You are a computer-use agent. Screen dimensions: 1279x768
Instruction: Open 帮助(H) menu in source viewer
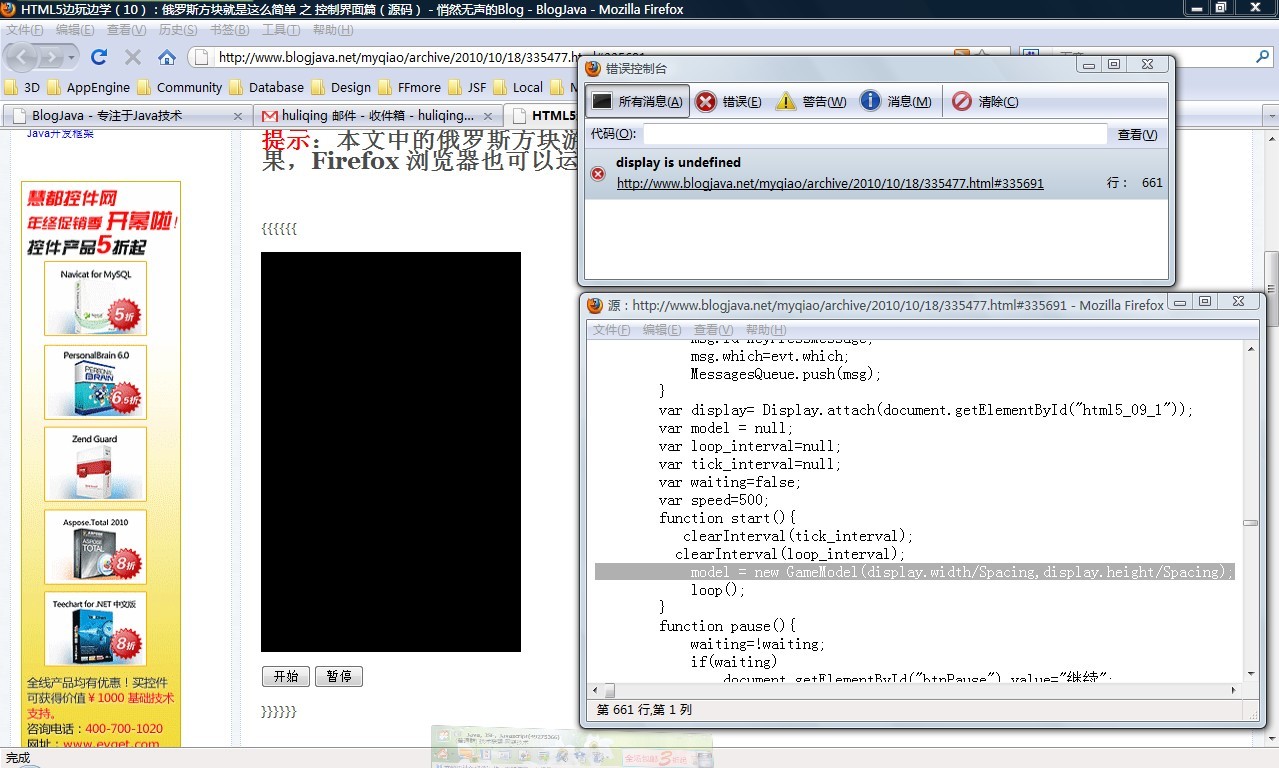(x=766, y=330)
